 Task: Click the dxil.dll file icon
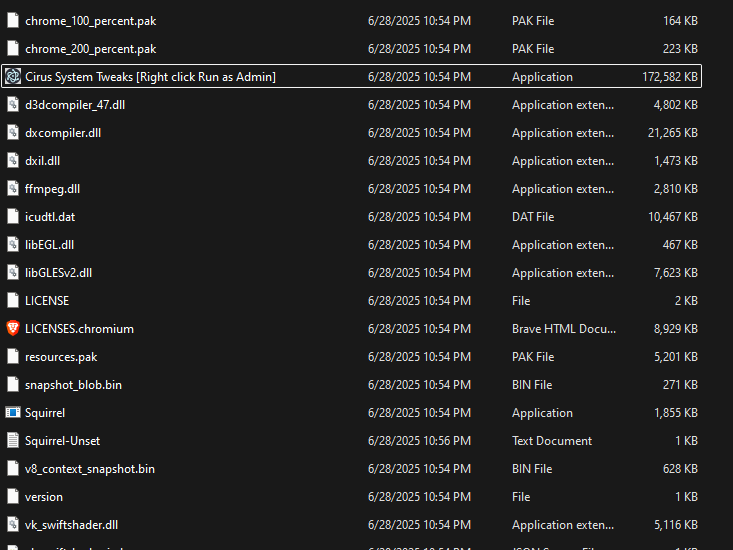[x=13, y=161]
